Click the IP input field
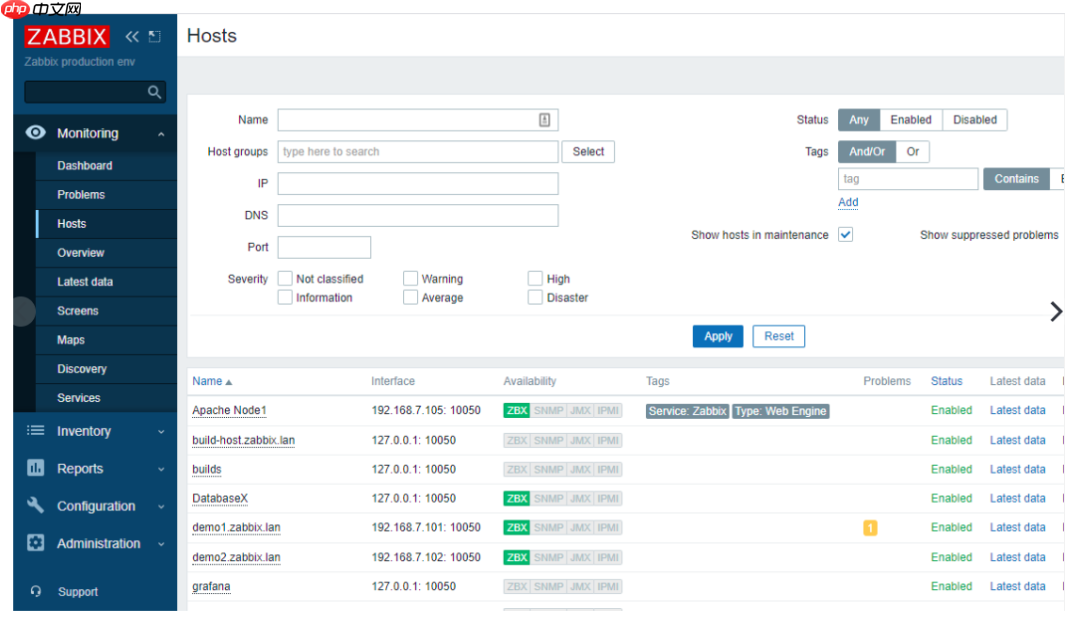The height and width of the screenshot is (625, 1080). point(417,183)
